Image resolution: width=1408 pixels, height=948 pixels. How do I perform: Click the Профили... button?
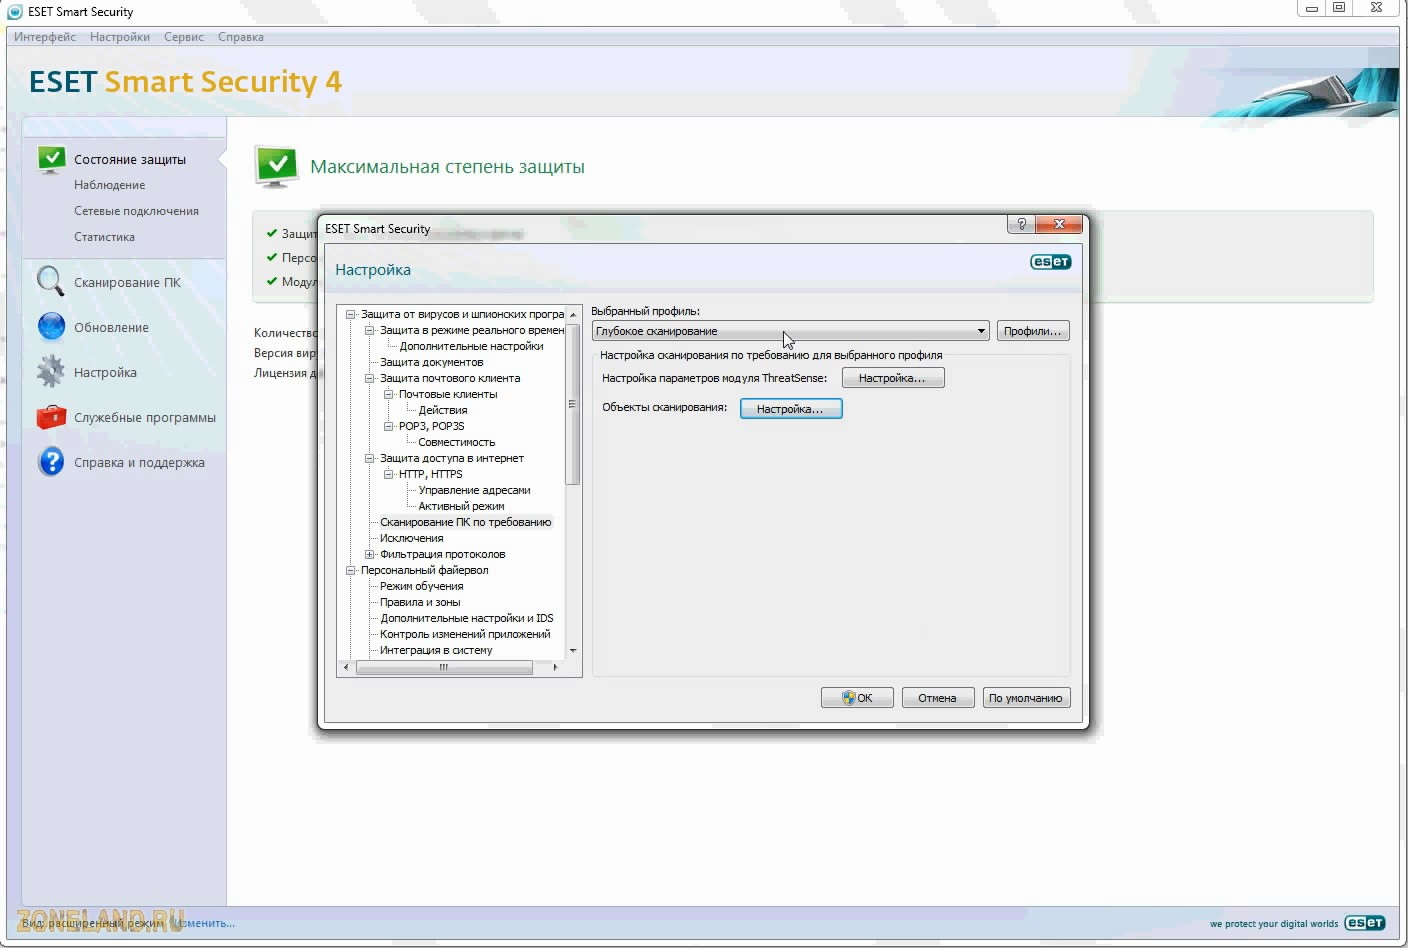point(1033,331)
